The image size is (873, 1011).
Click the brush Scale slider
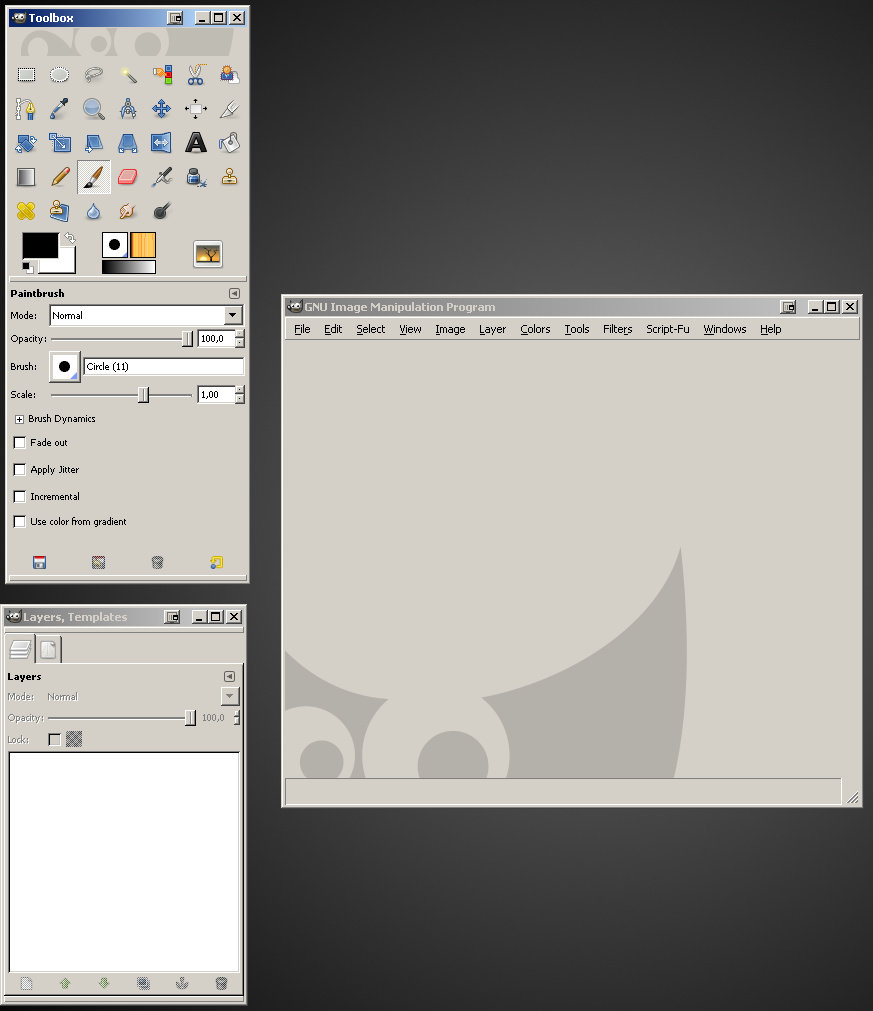point(122,395)
